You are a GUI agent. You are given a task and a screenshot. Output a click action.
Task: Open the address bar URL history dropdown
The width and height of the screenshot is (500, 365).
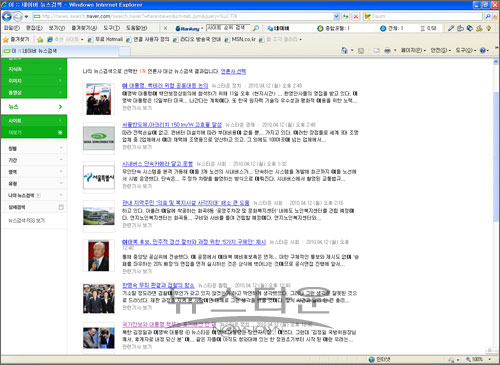point(336,16)
